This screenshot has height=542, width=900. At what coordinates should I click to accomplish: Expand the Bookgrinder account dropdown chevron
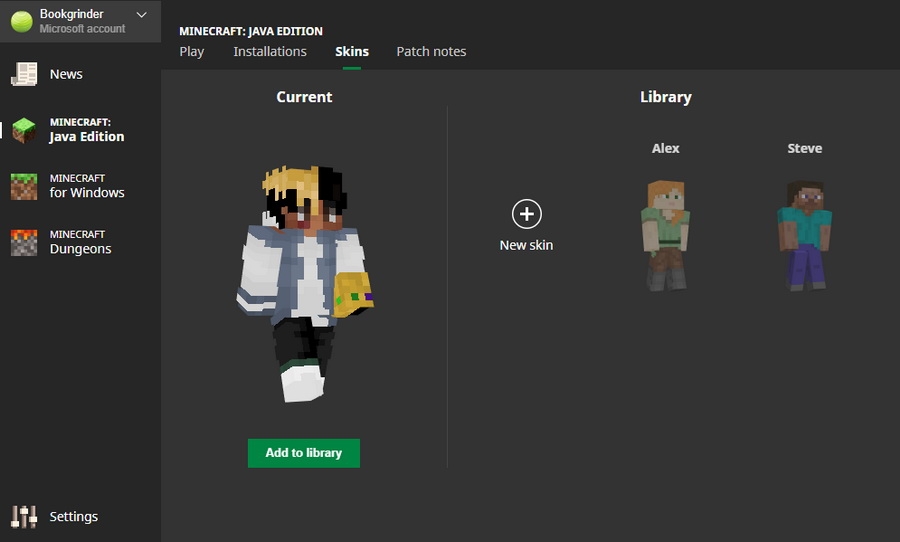pos(141,15)
